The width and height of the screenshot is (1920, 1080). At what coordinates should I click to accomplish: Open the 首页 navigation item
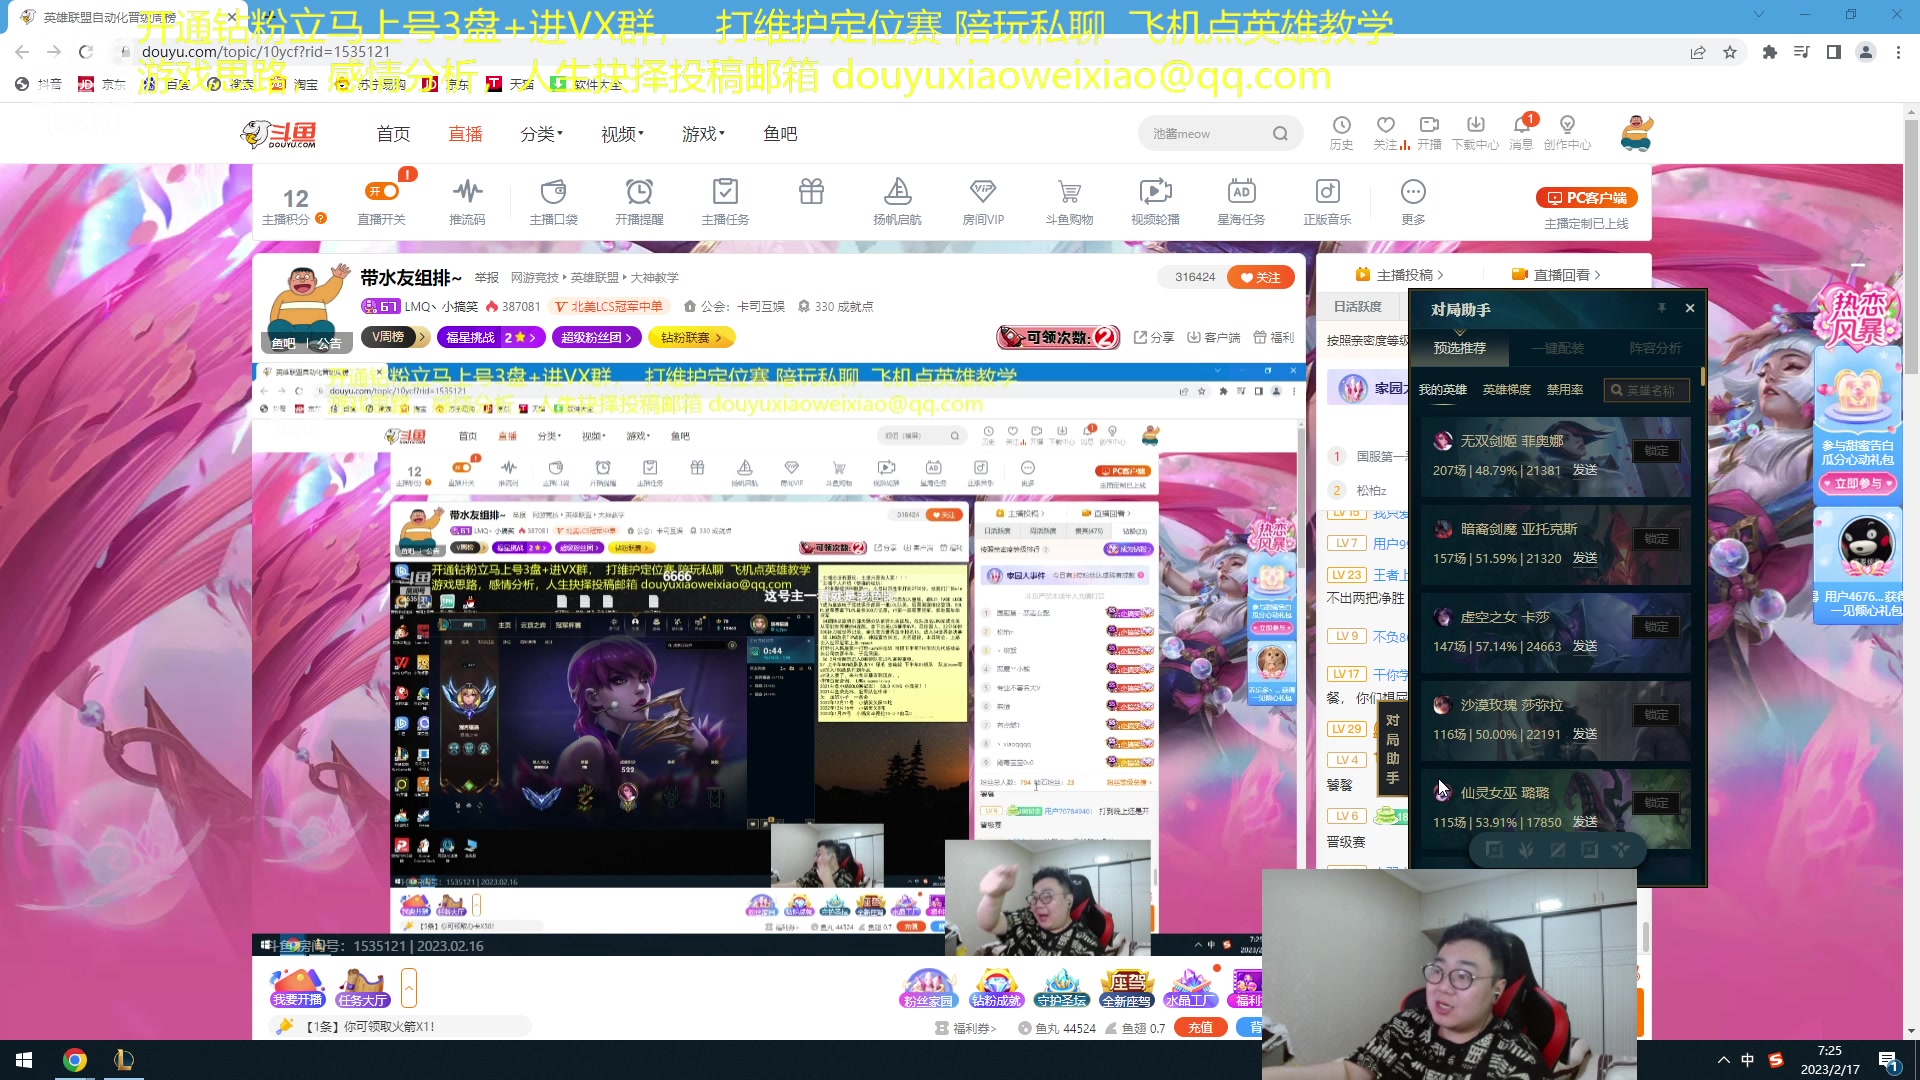393,134
